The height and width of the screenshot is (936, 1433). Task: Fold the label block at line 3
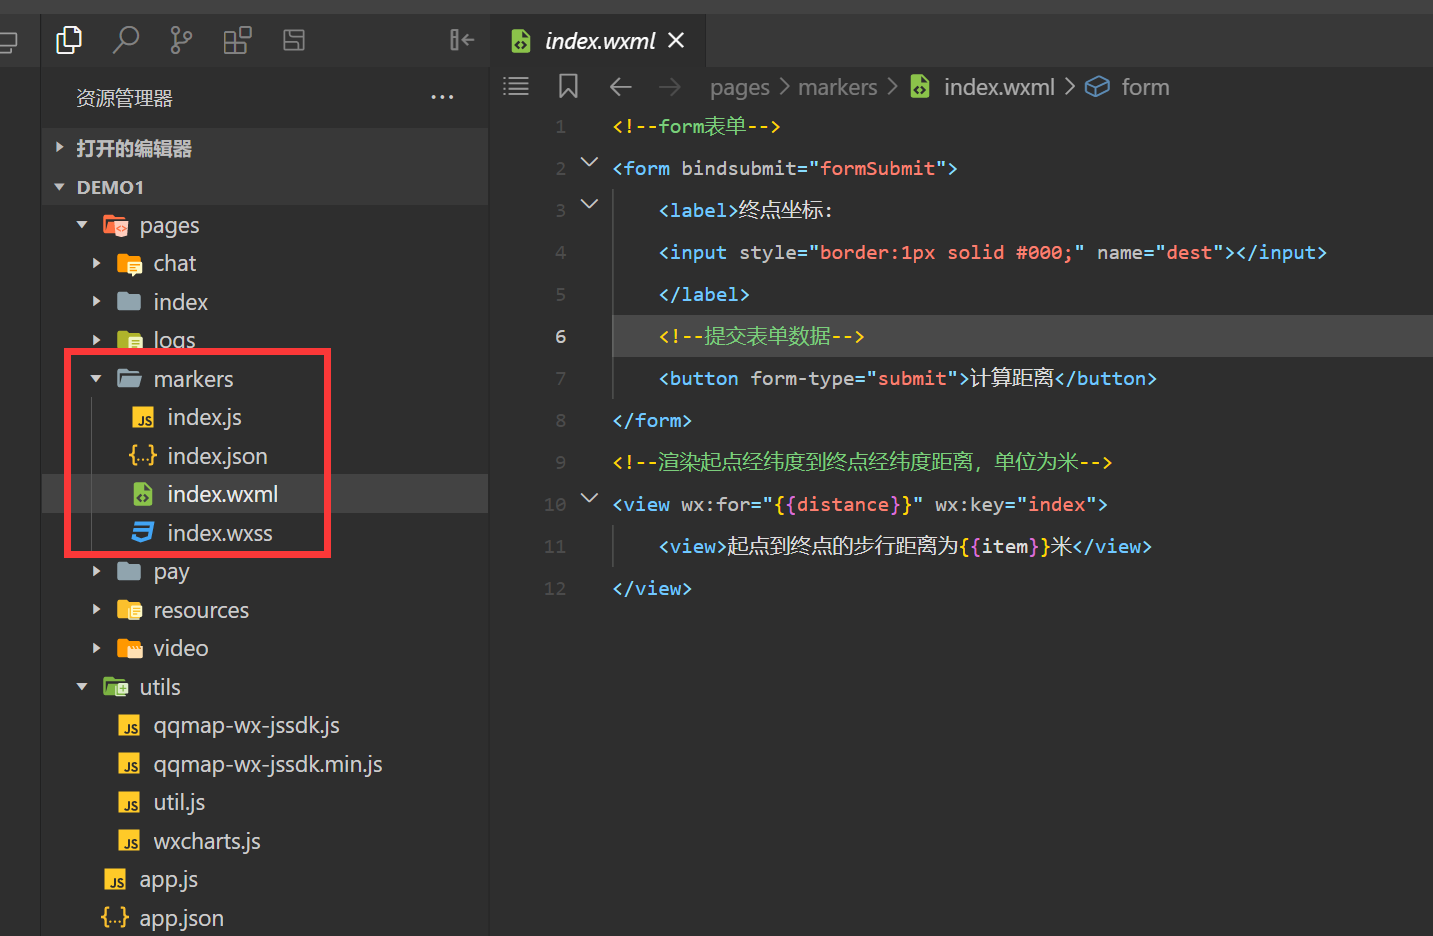pyautogui.click(x=589, y=204)
